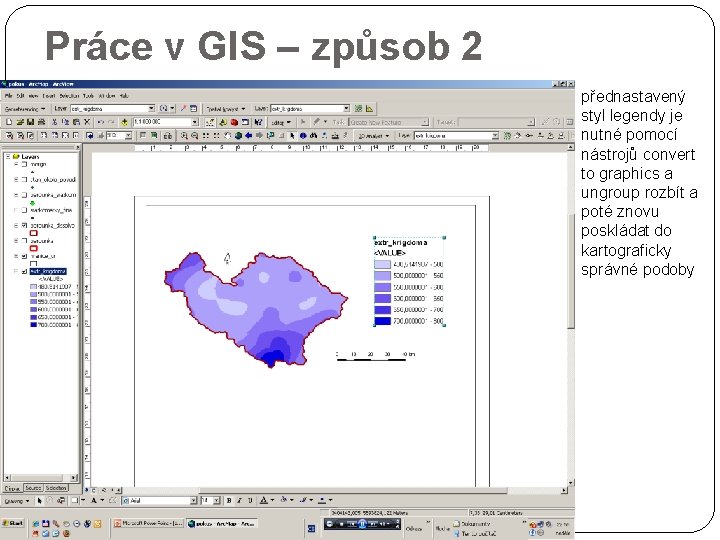Go back to previous extent arrow
The image size is (720, 540).
pyautogui.click(x=248, y=135)
